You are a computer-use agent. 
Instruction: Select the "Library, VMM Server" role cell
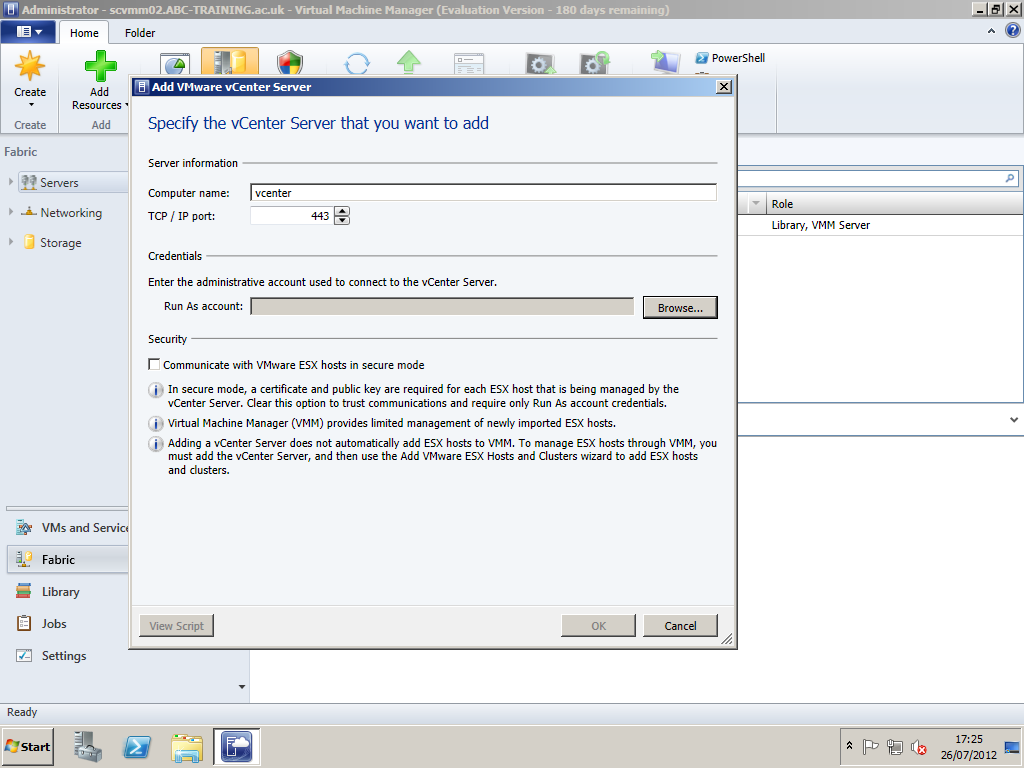pos(821,225)
